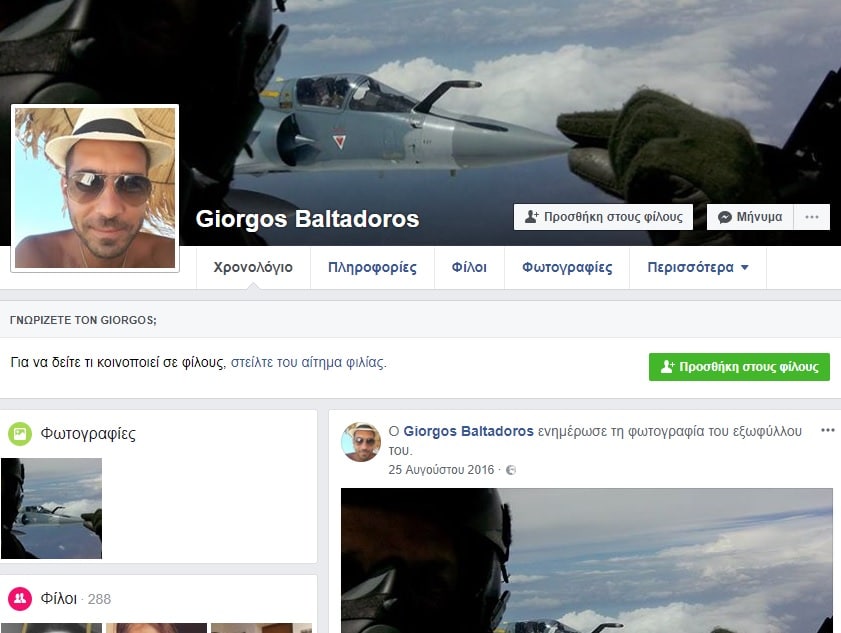The width and height of the screenshot is (841, 633).
Task: Go to the Φωτογραφίες tab
Action: [x=567, y=267]
